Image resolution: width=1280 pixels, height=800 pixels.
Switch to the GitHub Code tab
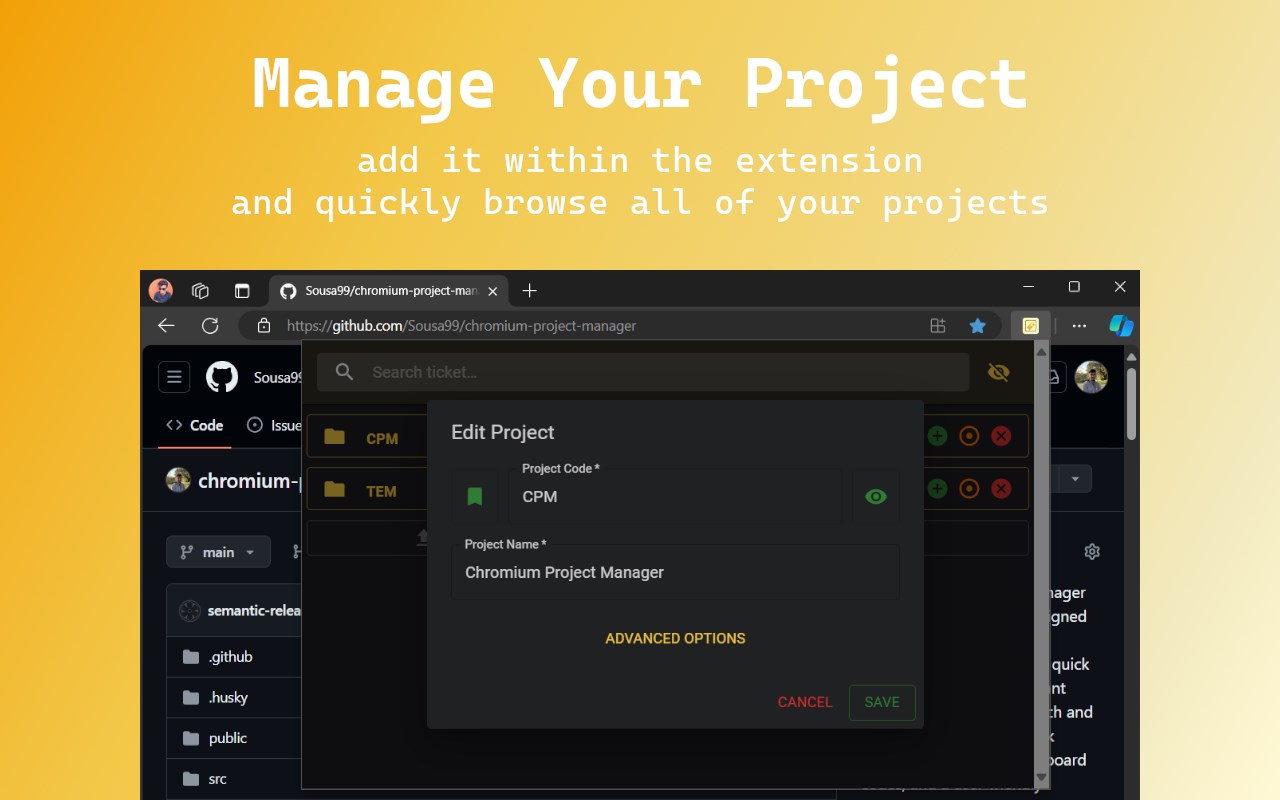[x=195, y=425]
